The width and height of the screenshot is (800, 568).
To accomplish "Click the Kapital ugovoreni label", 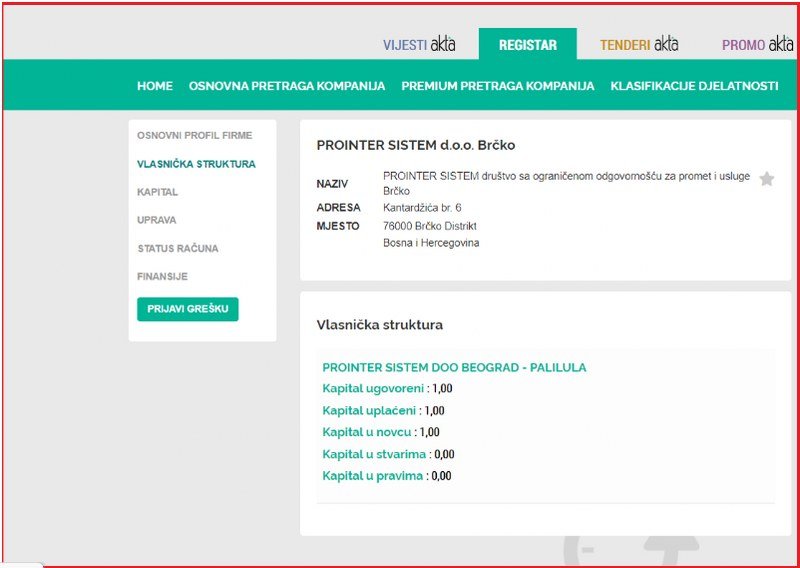I will coord(373,389).
